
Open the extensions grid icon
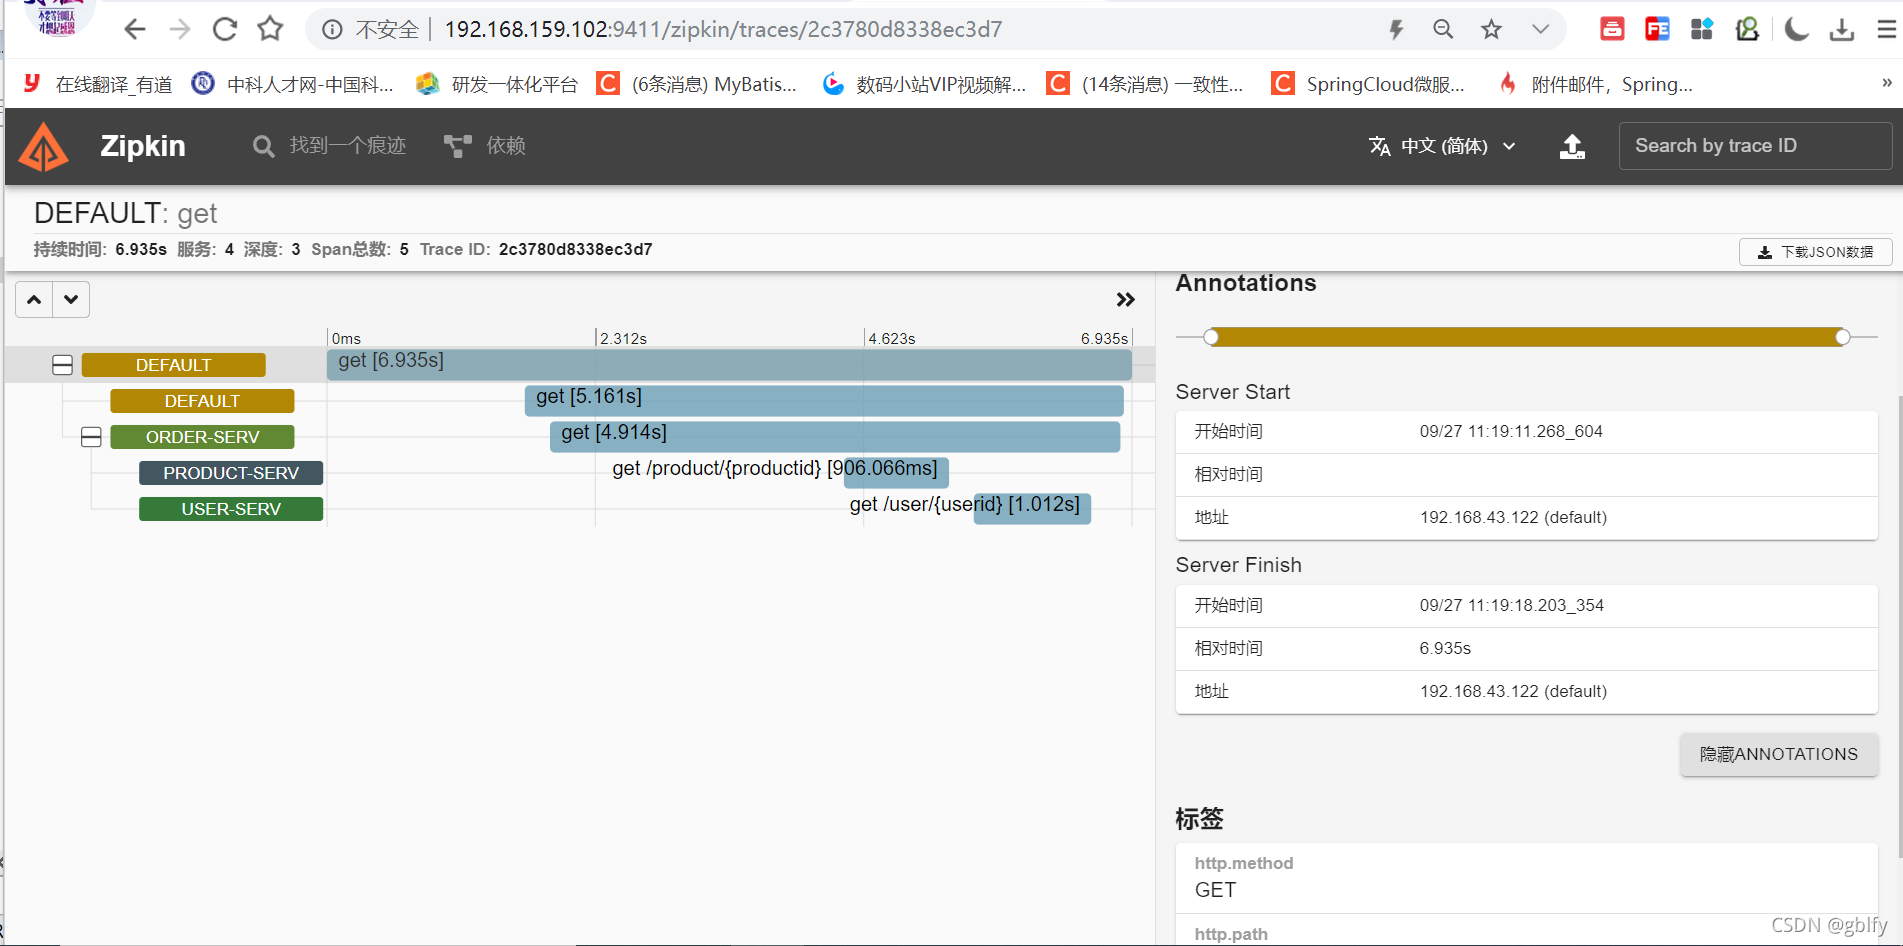1702,29
